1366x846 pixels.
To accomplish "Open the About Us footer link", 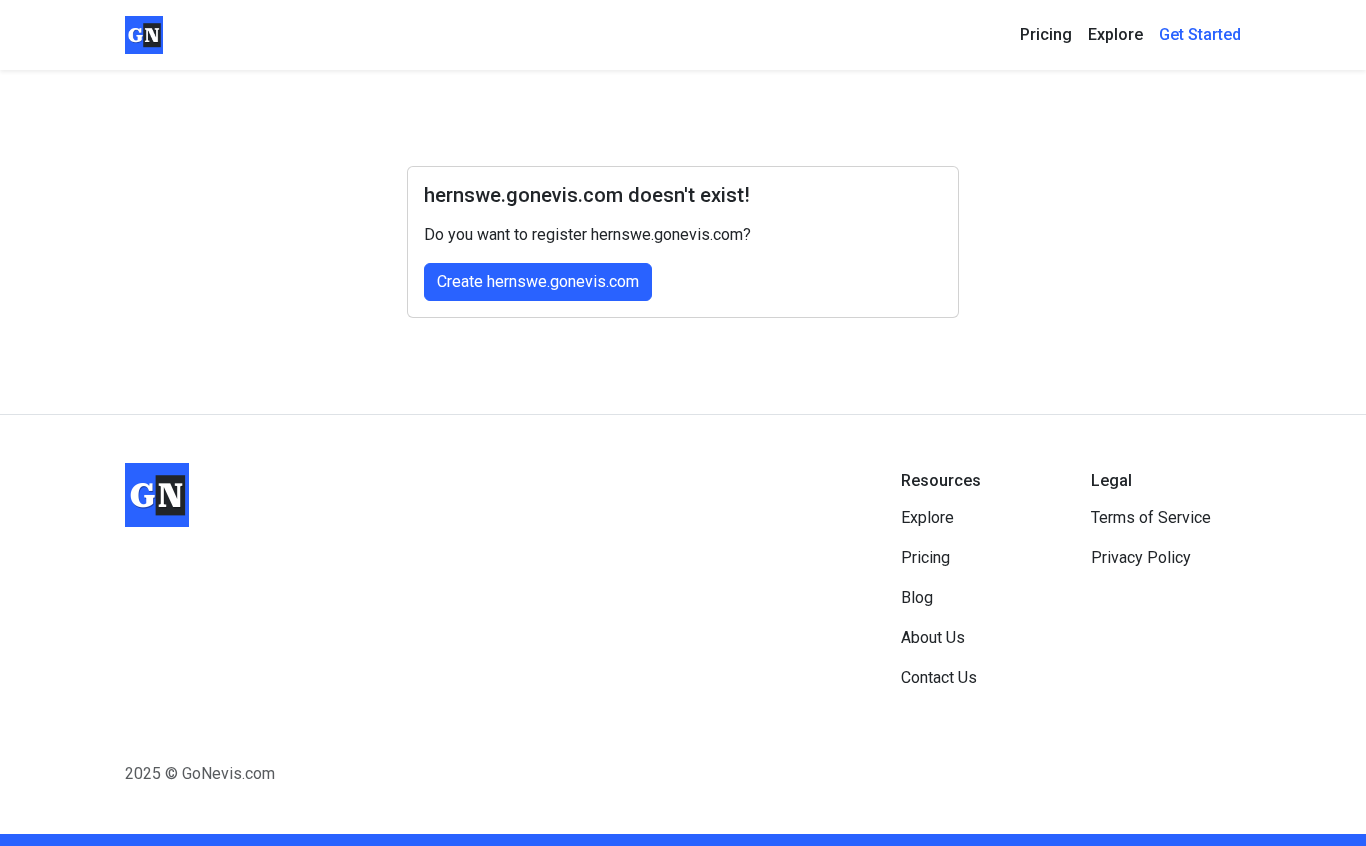I will coord(933,638).
